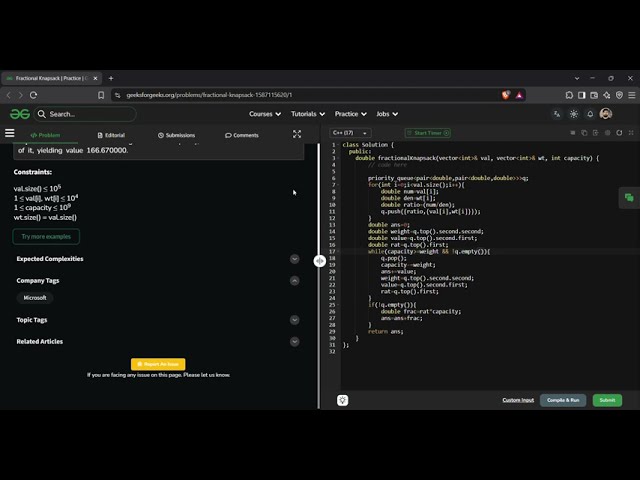Bookmark this page with the bookmark icon

101,95
